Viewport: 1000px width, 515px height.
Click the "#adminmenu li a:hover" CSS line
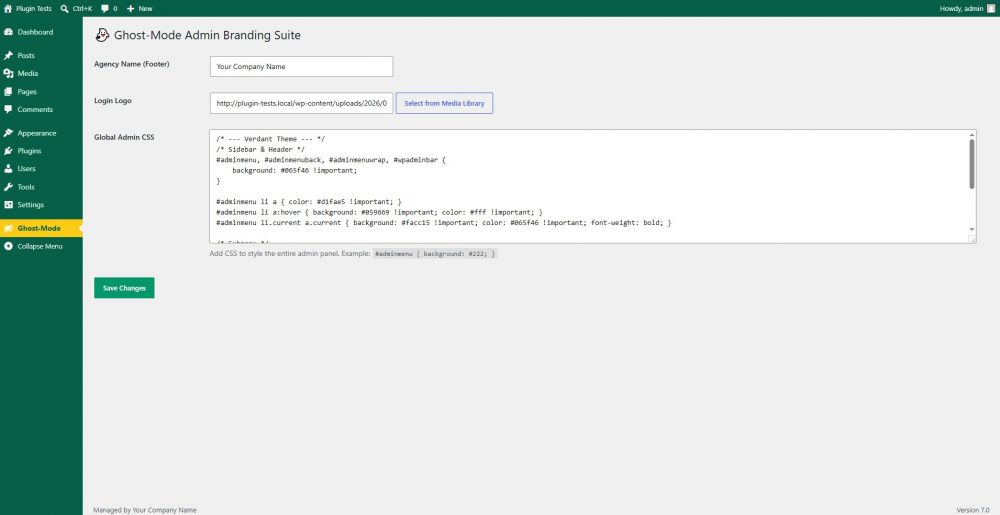[381, 212]
